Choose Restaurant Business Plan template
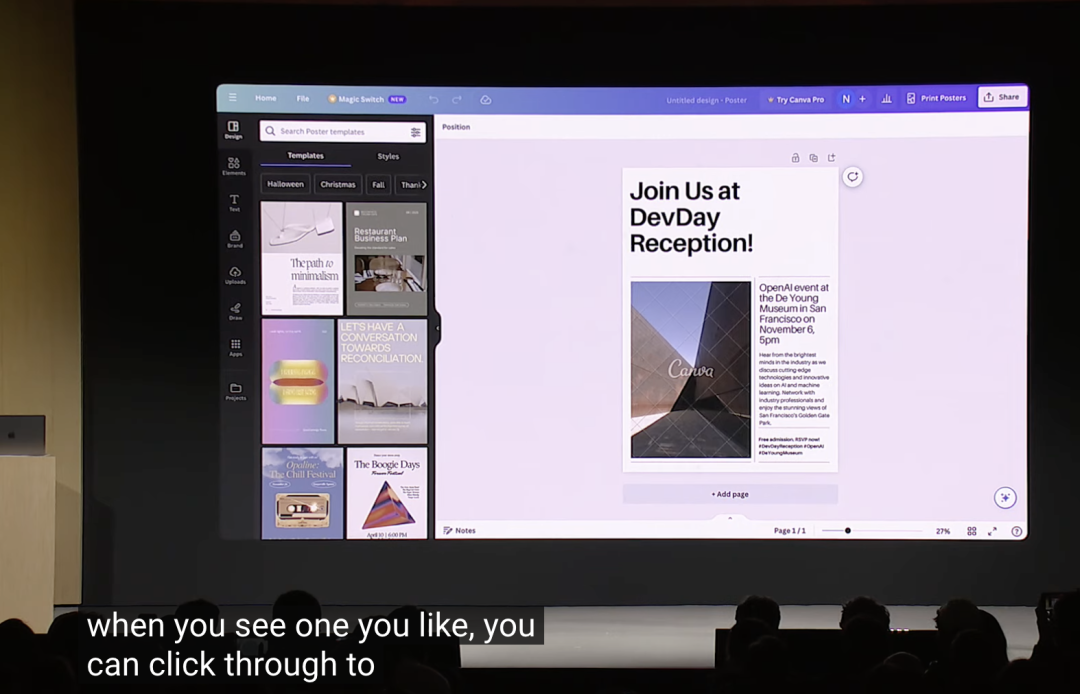This screenshot has height=694, width=1080. click(x=386, y=258)
